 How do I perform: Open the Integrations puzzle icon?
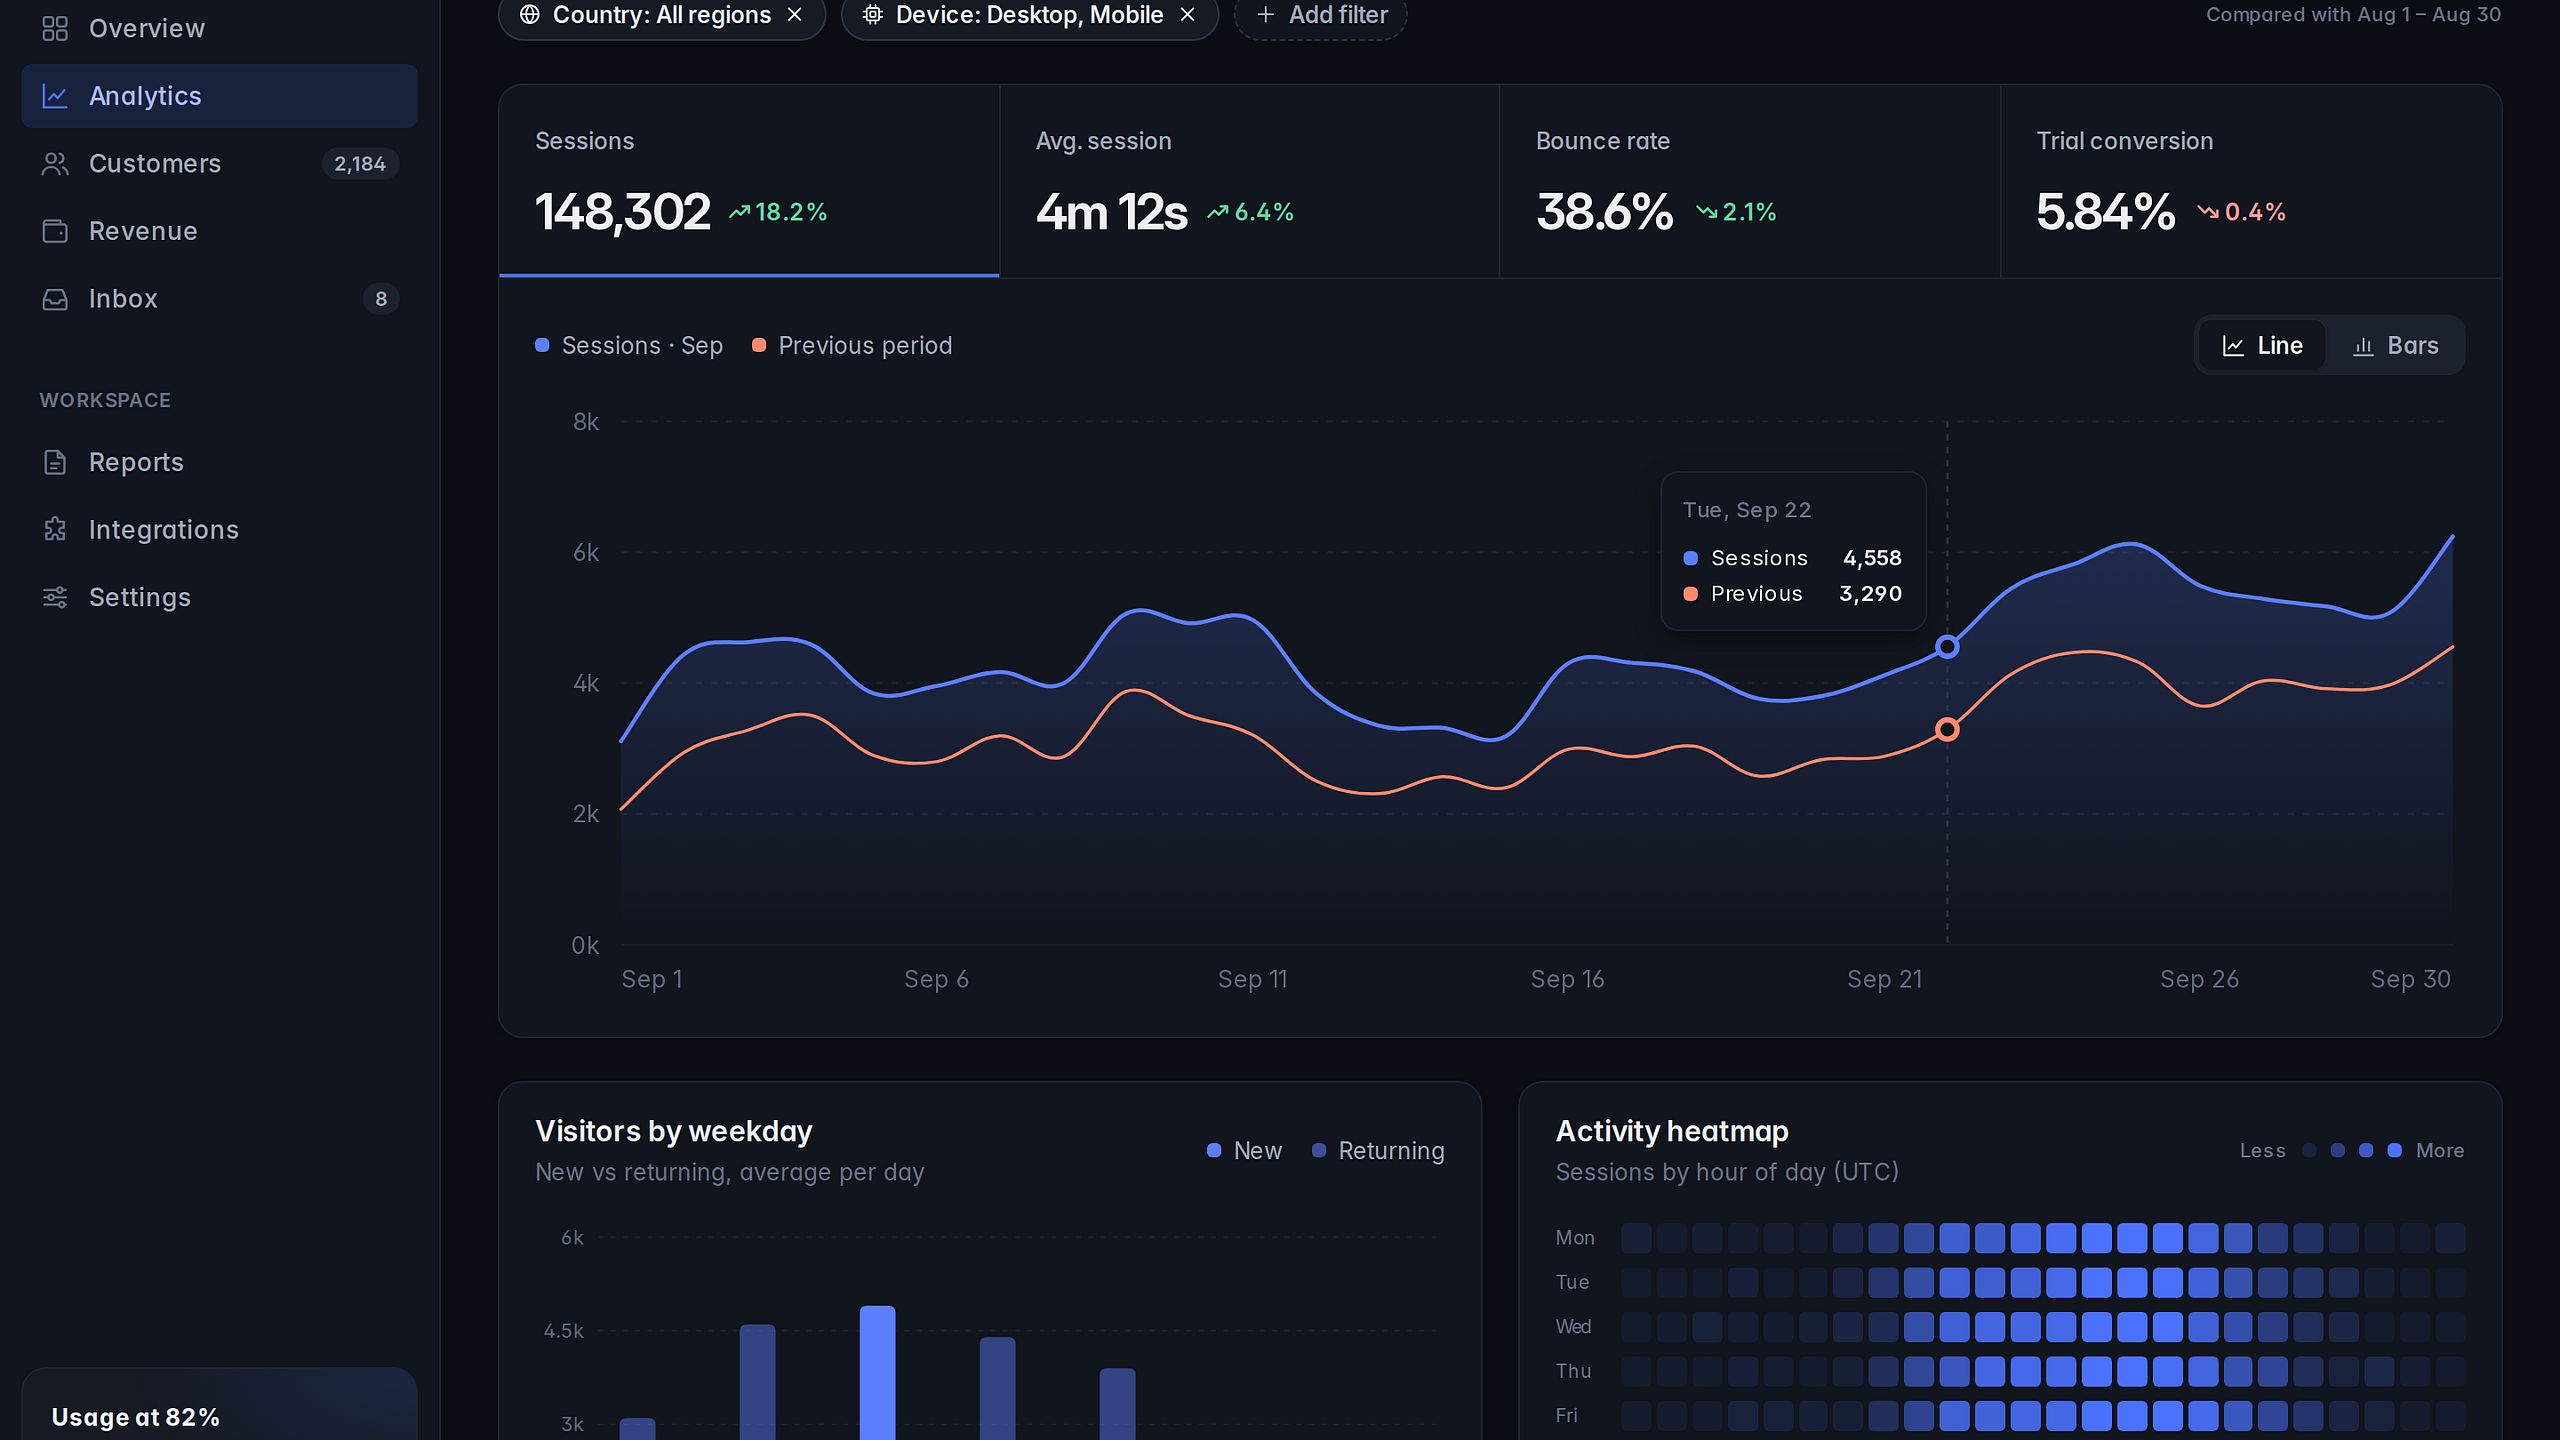coord(55,530)
